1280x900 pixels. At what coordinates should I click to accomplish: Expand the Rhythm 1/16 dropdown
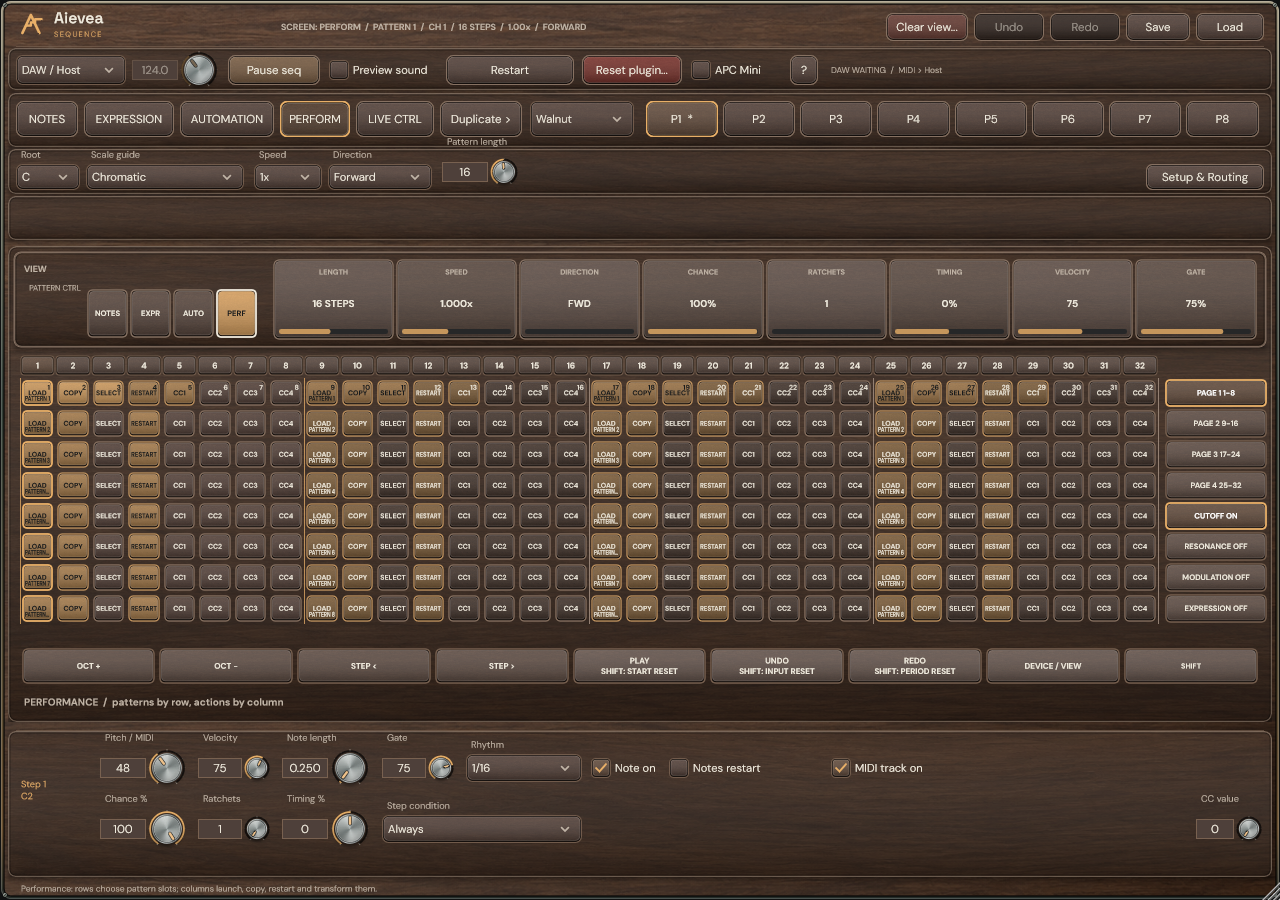click(524, 768)
